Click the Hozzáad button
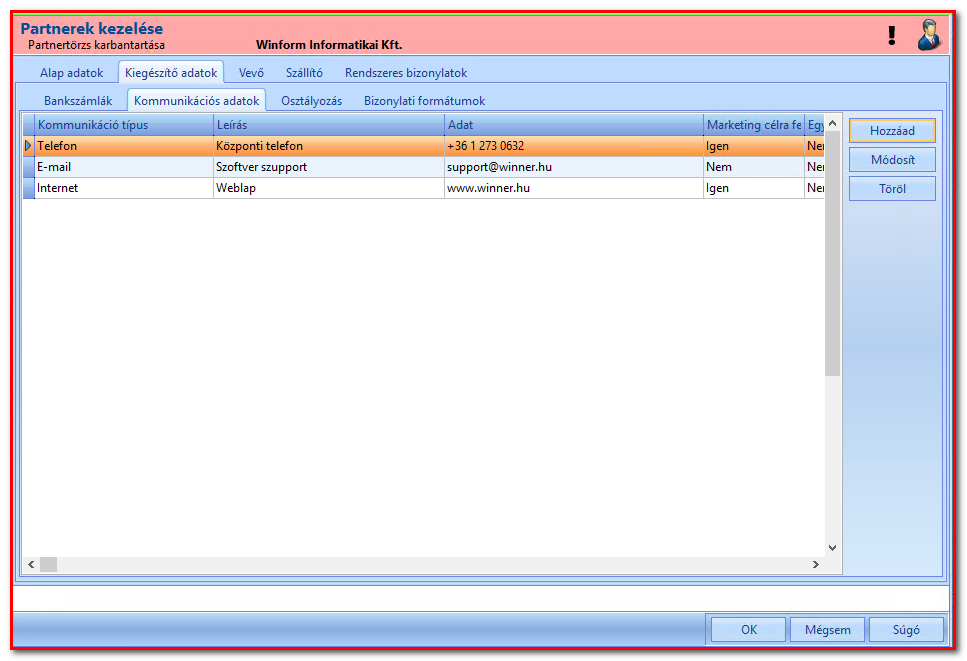The width and height of the screenshot is (967, 661). click(x=892, y=131)
